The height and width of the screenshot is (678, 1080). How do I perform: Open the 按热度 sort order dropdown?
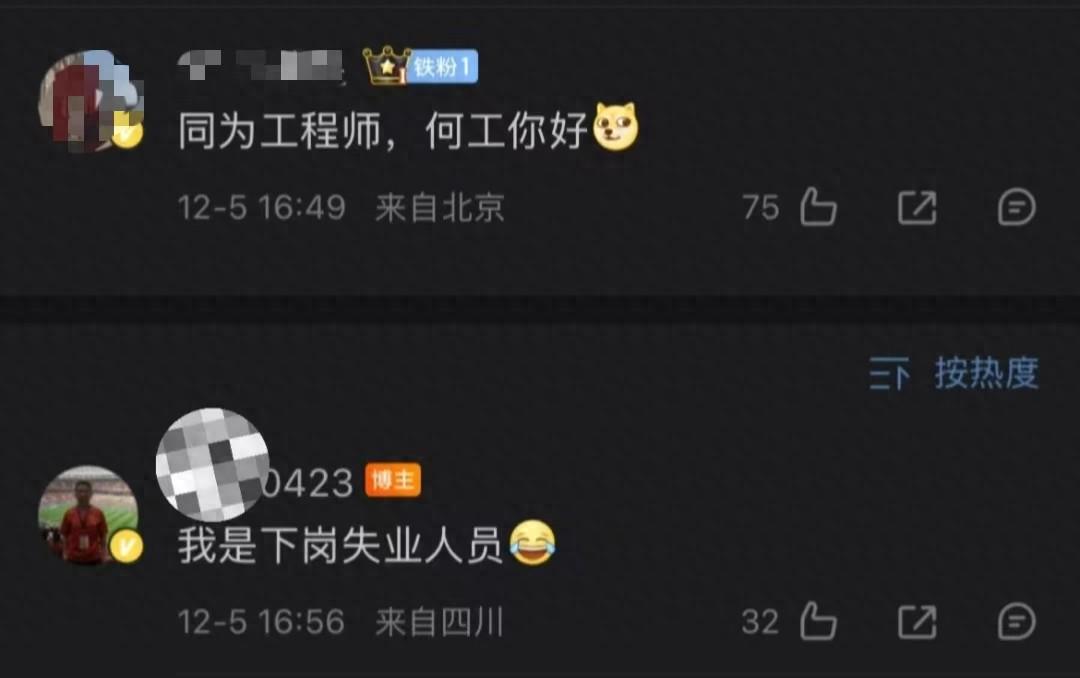pyautogui.click(x=986, y=373)
